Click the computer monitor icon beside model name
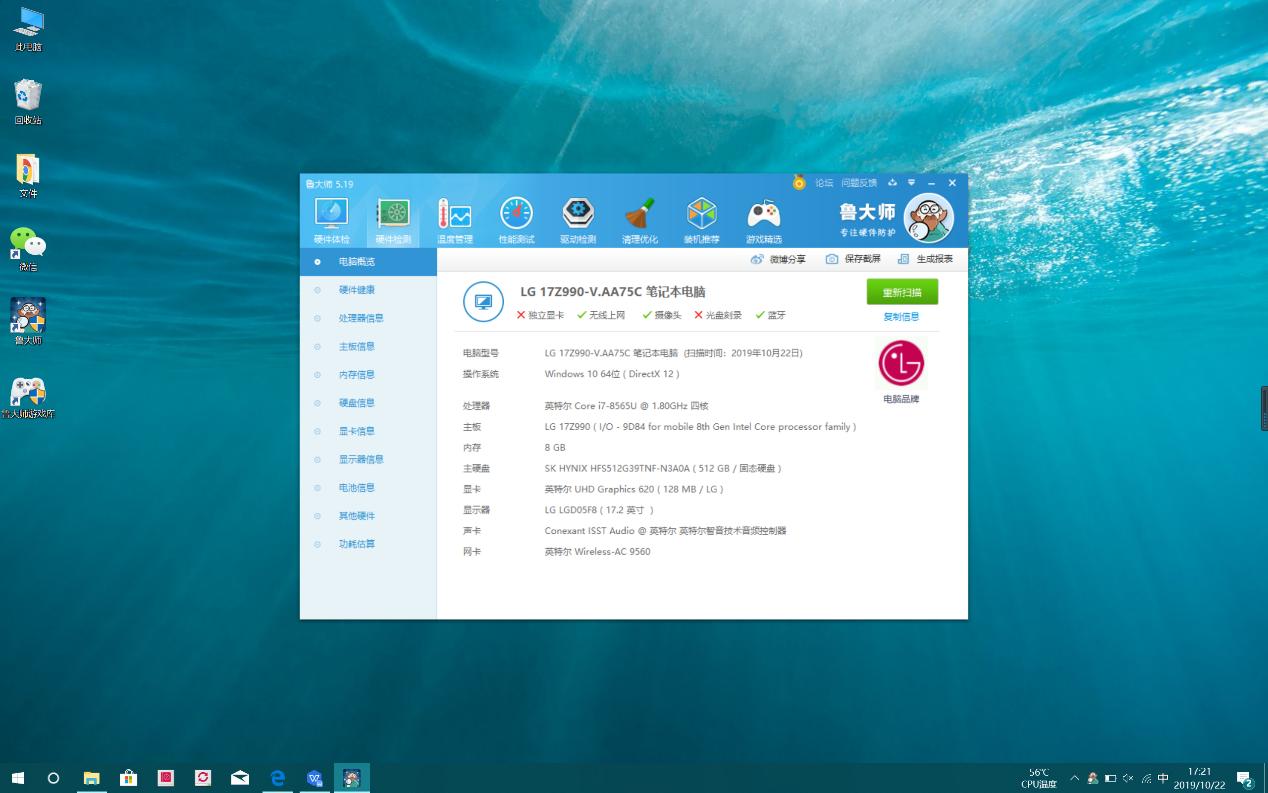This screenshot has height=793, width=1268. click(483, 301)
